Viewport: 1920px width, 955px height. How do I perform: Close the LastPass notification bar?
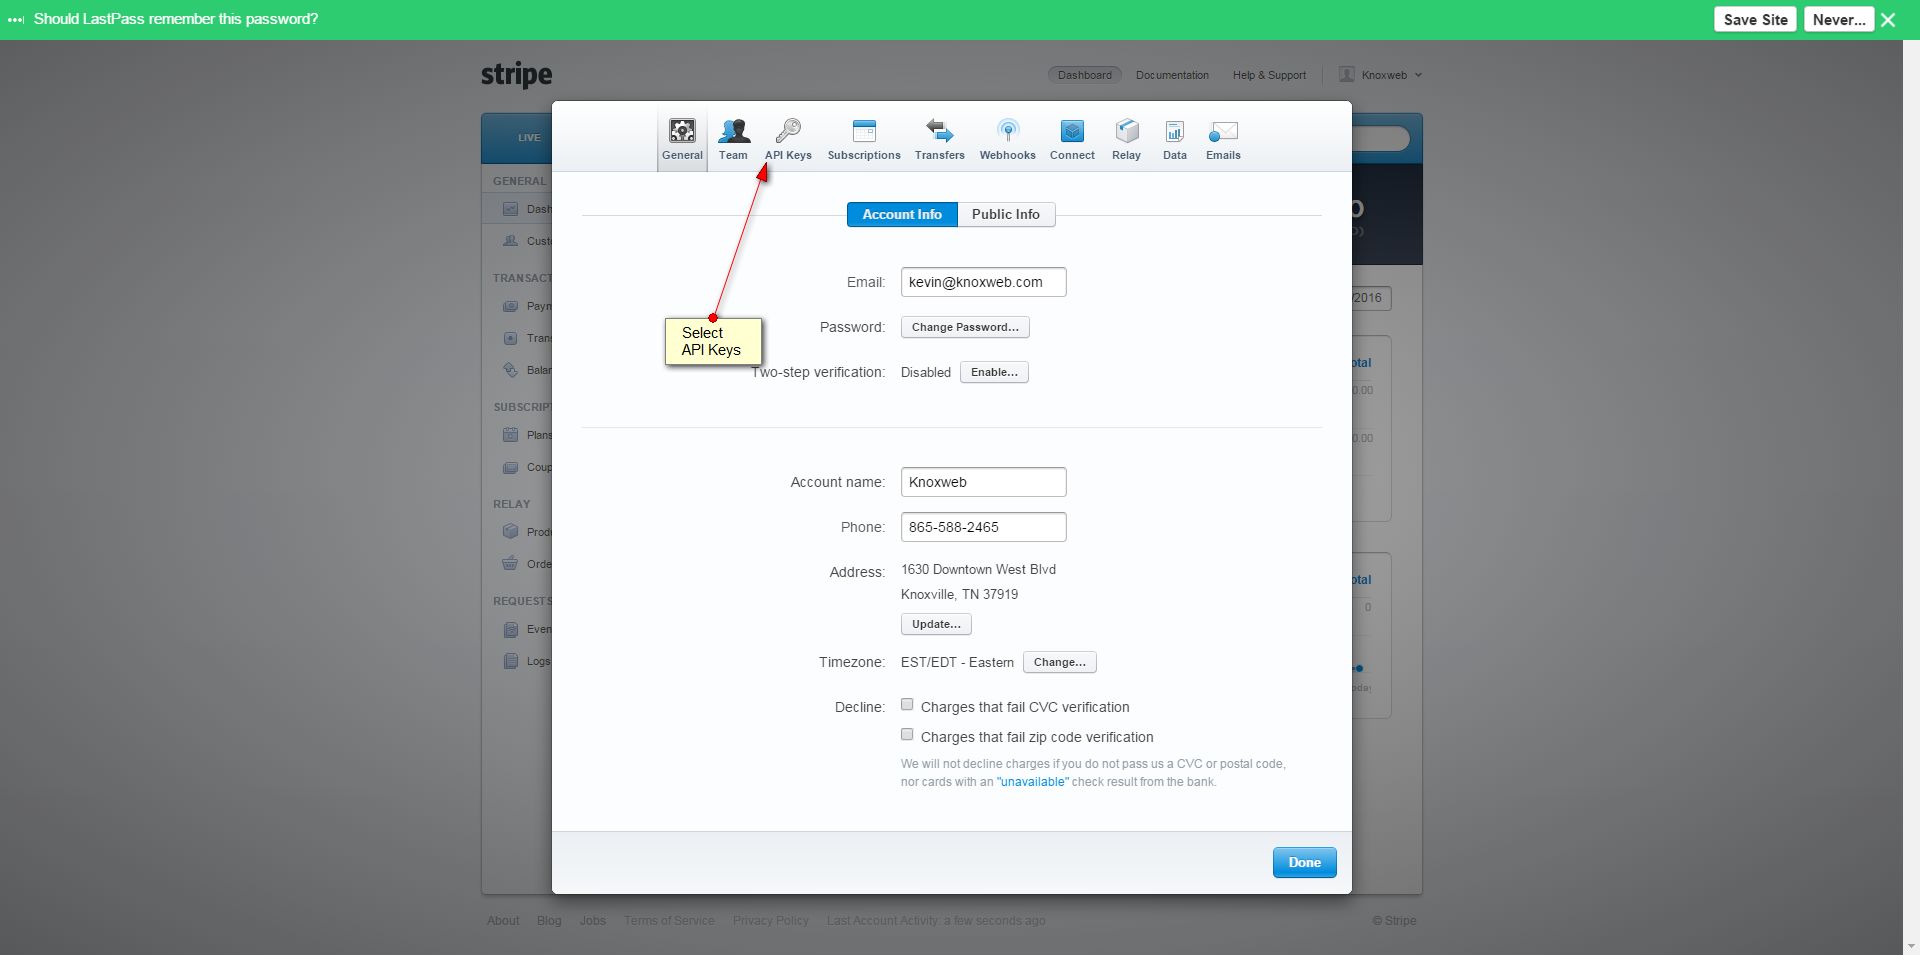tap(1888, 20)
